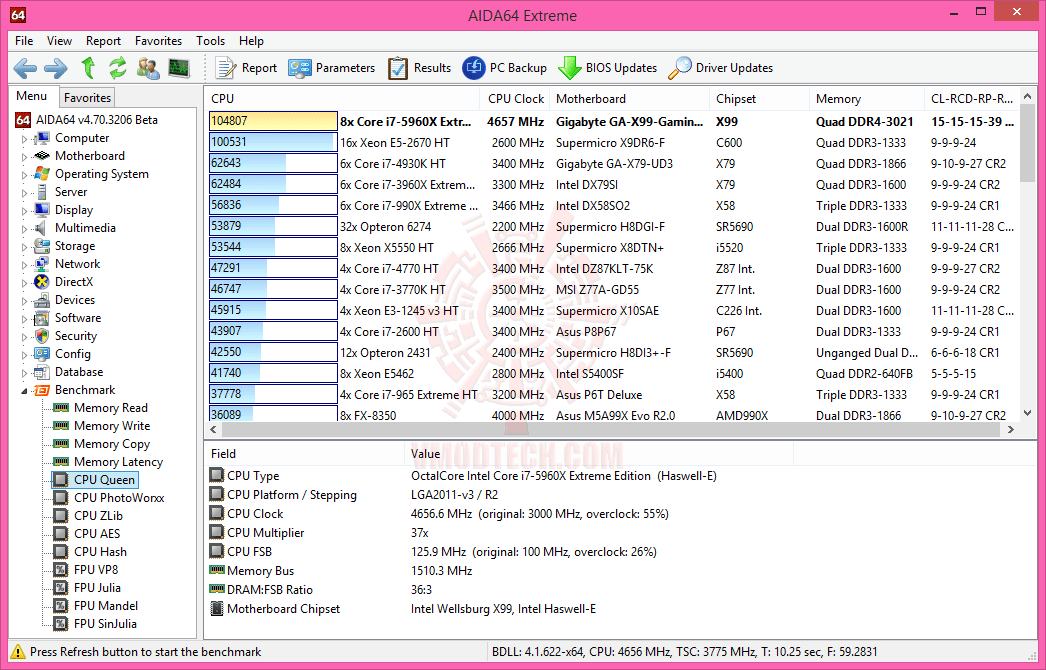The width and height of the screenshot is (1046, 670).
Task: Click the results horizontal scrollbar right arrow
Action: [x=1011, y=429]
